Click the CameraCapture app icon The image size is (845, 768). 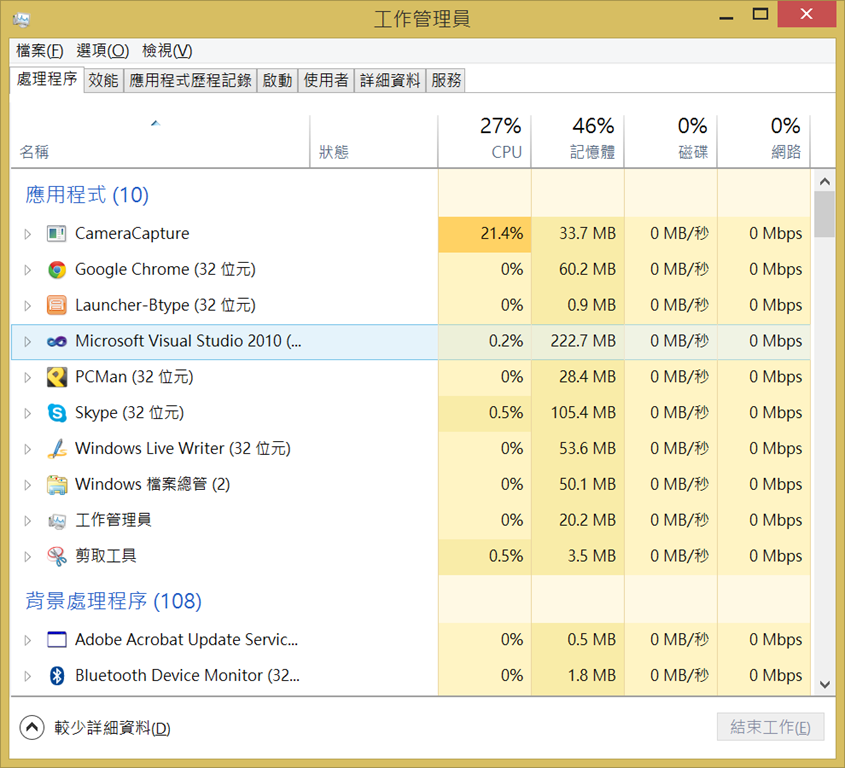click(57, 234)
